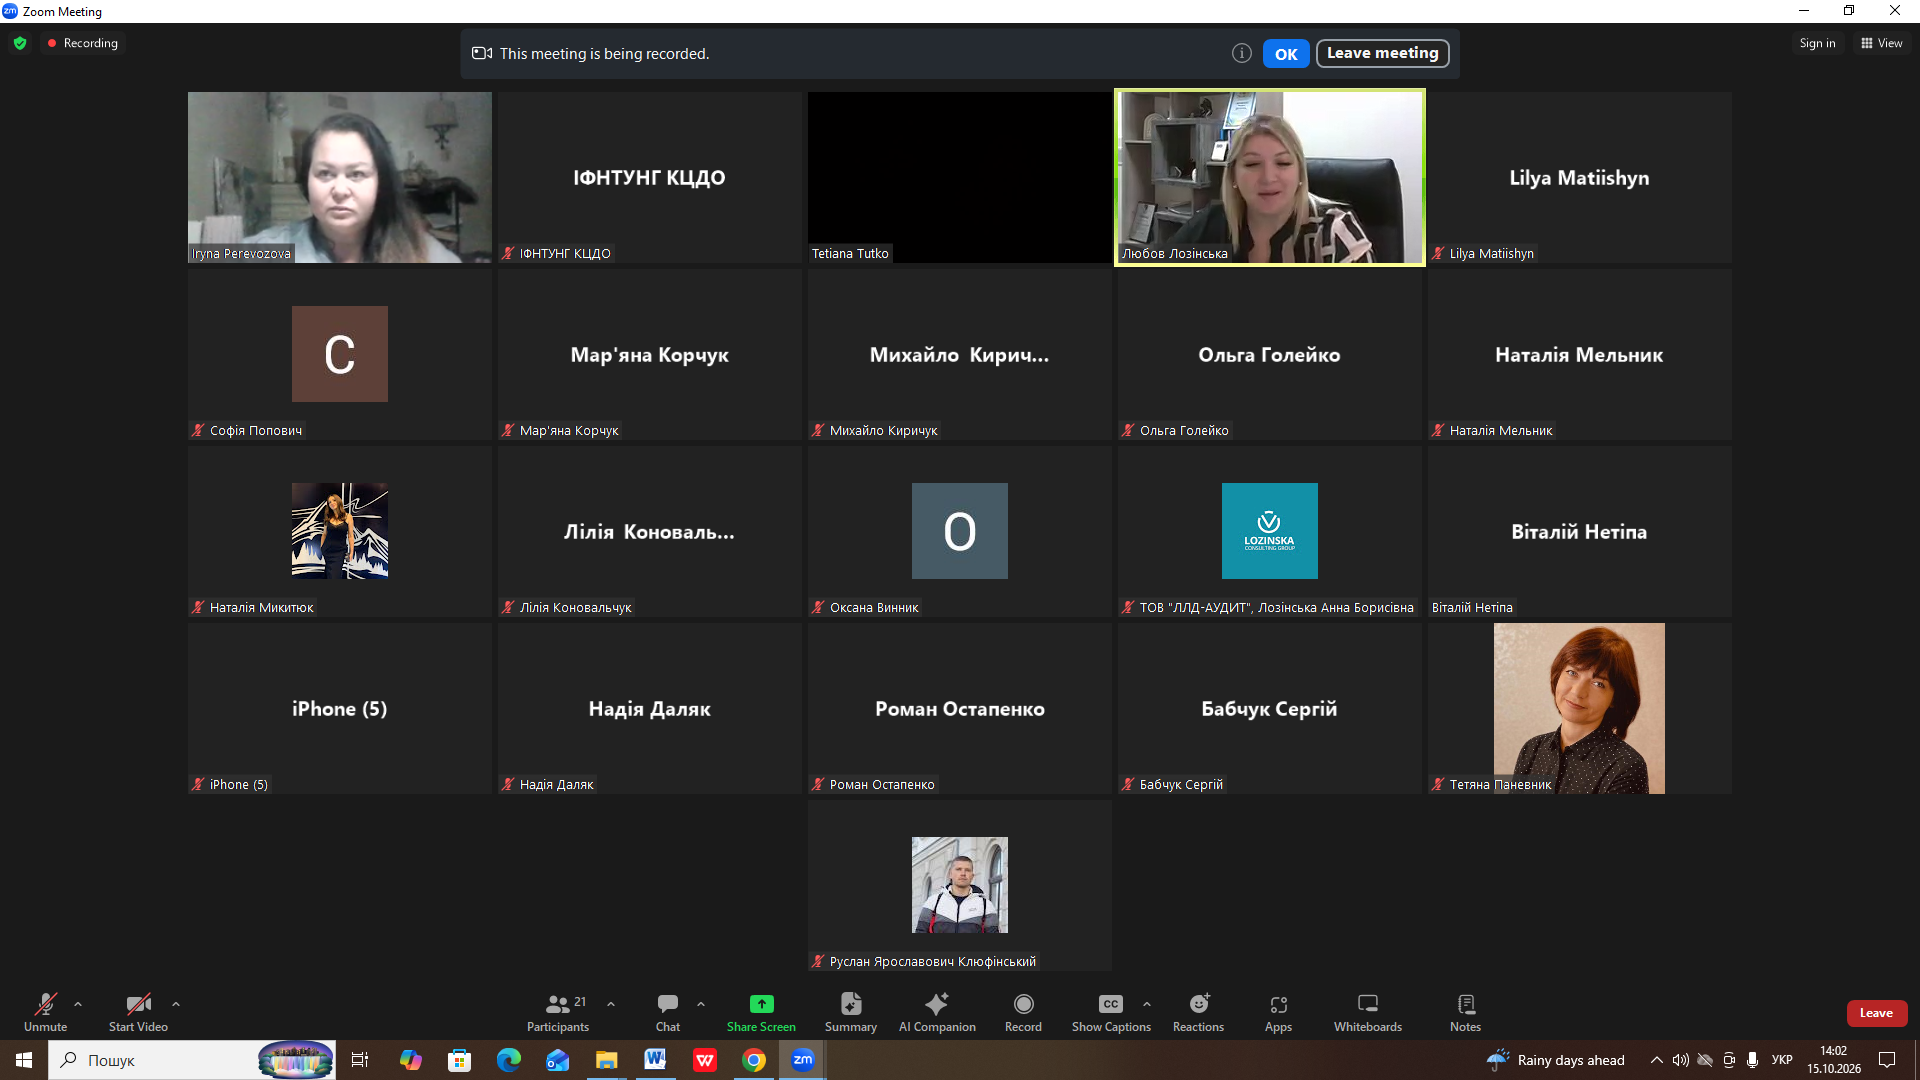
Task: Expand video options arrow beside Start Video
Action: 176,1004
